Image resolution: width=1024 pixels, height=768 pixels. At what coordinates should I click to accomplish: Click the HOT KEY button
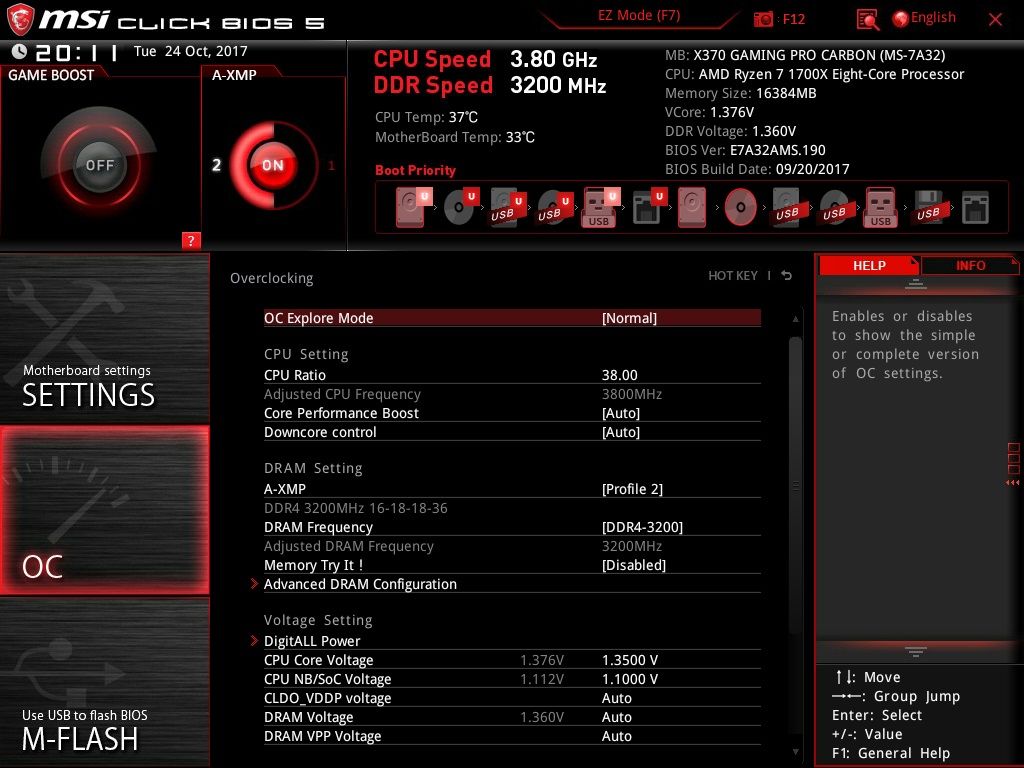[733, 276]
